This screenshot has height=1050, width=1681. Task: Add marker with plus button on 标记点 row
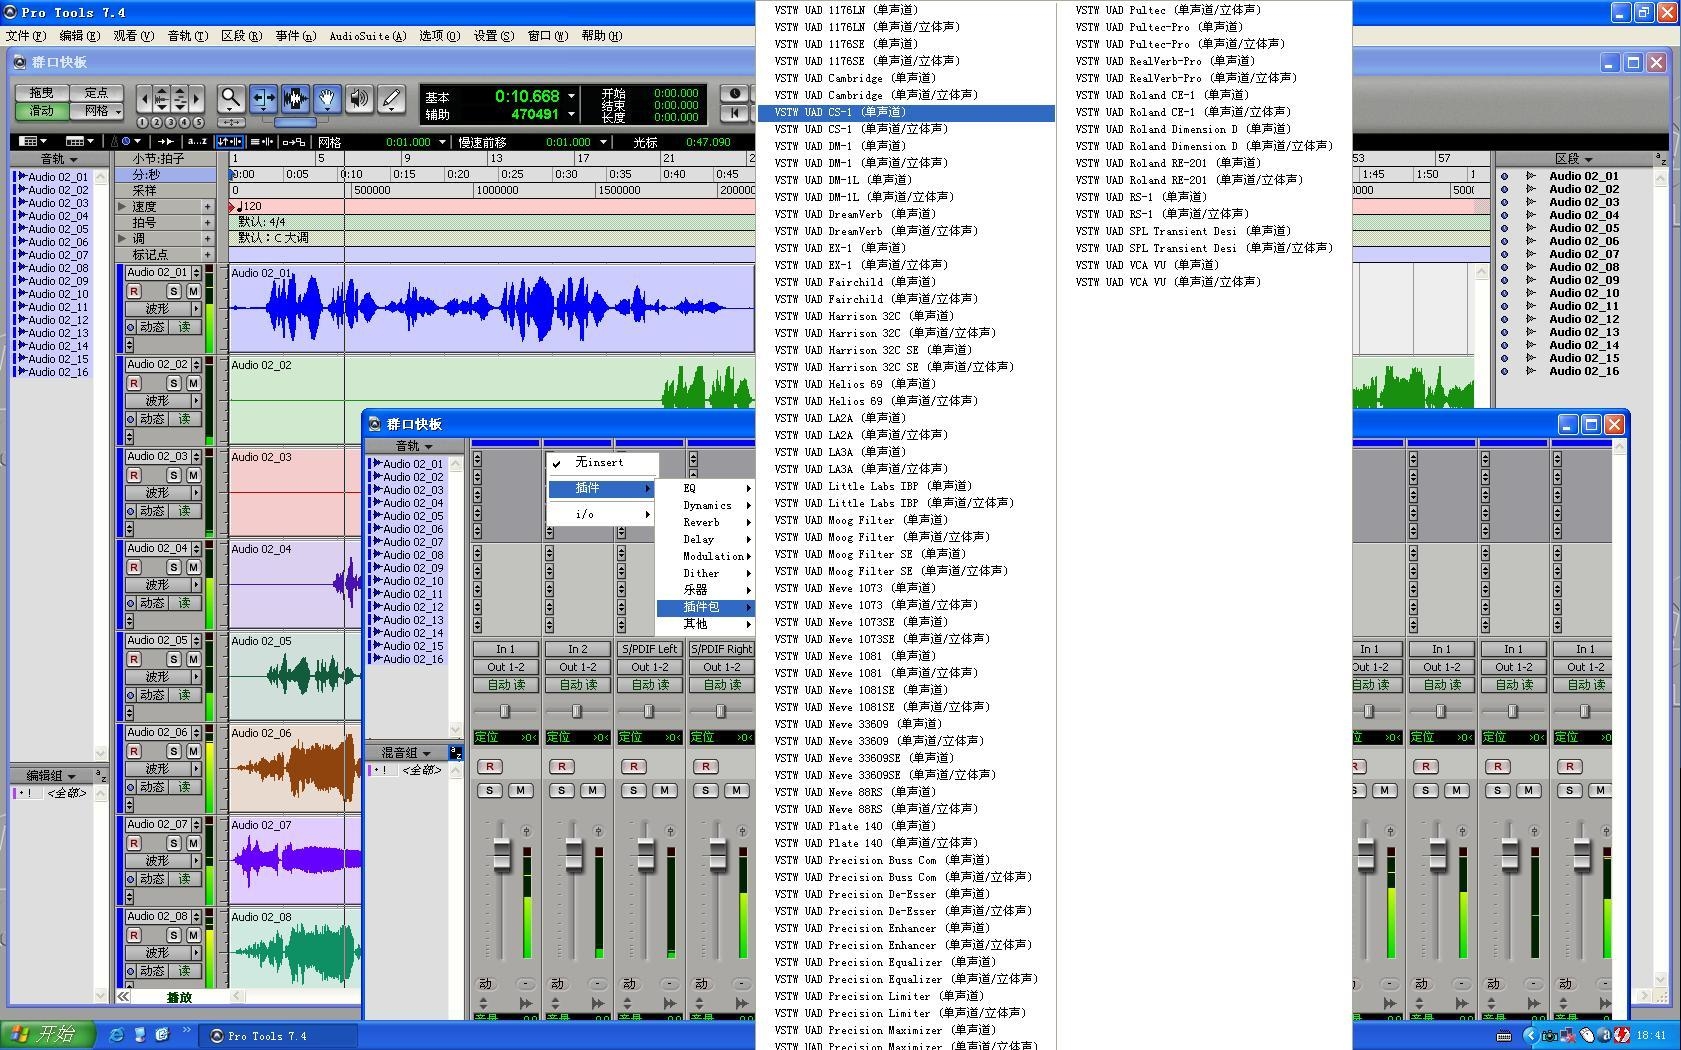click(x=208, y=255)
